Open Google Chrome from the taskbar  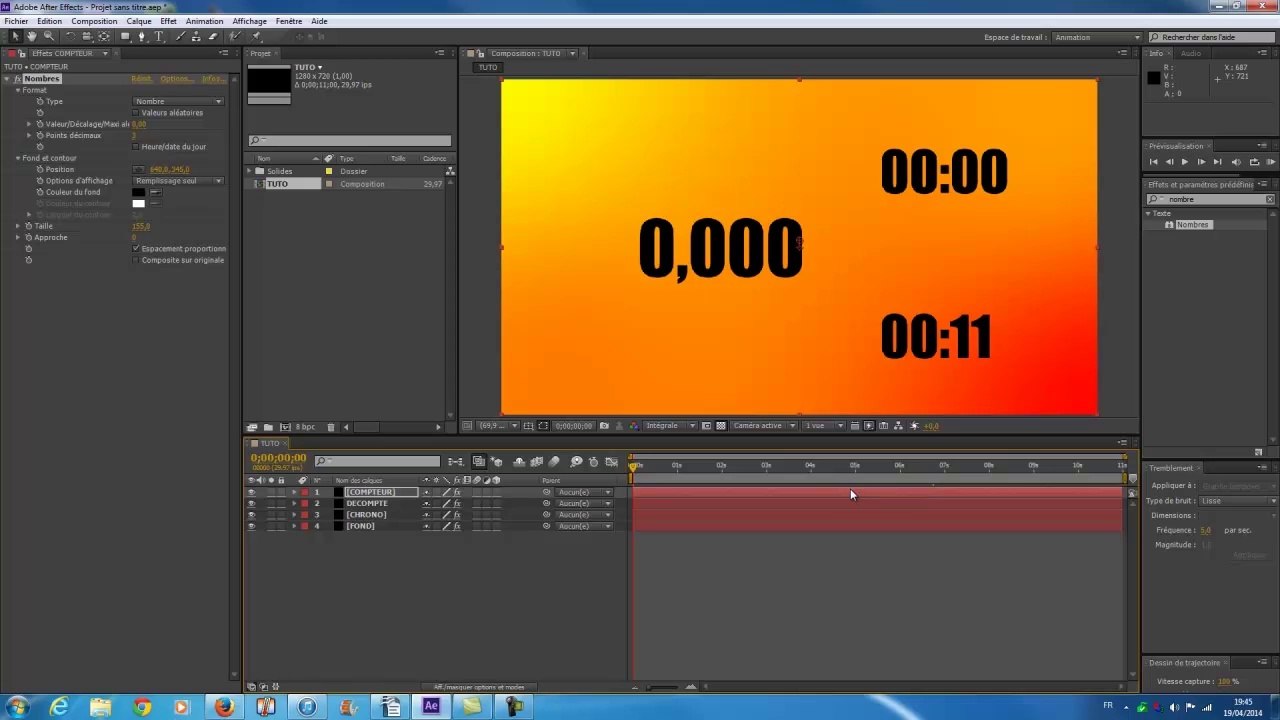pyautogui.click(x=142, y=707)
